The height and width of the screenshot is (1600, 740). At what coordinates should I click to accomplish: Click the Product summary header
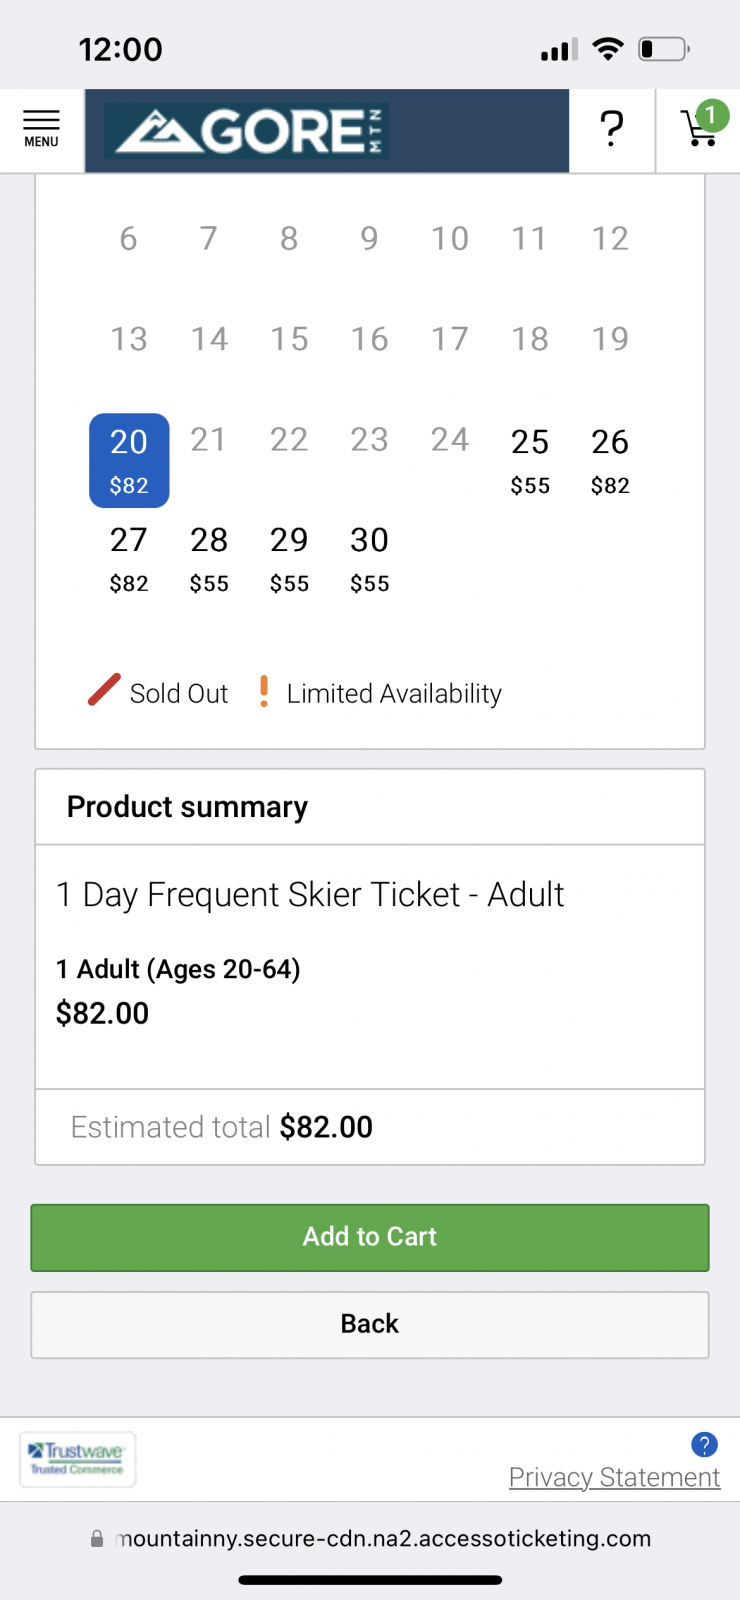click(187, 807)
